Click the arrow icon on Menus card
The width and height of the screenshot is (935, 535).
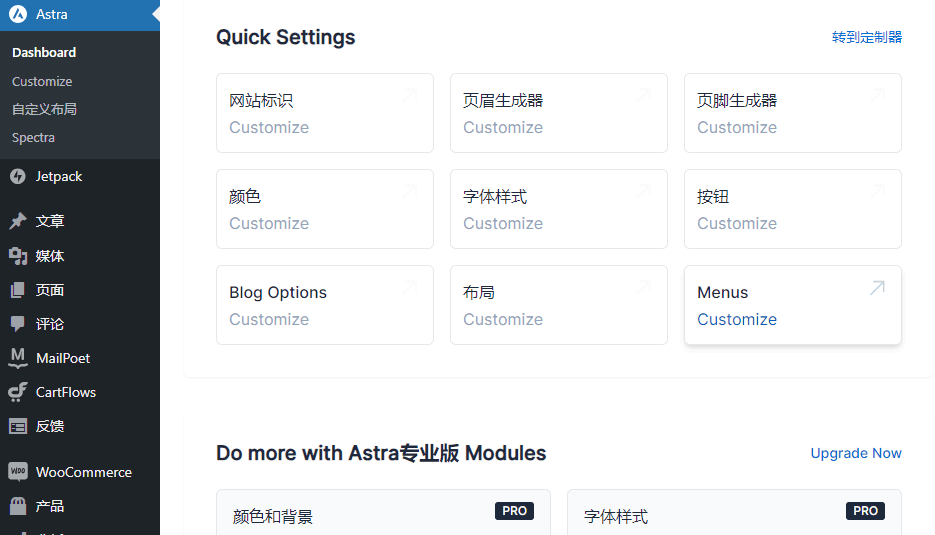[x=877, y=288]
